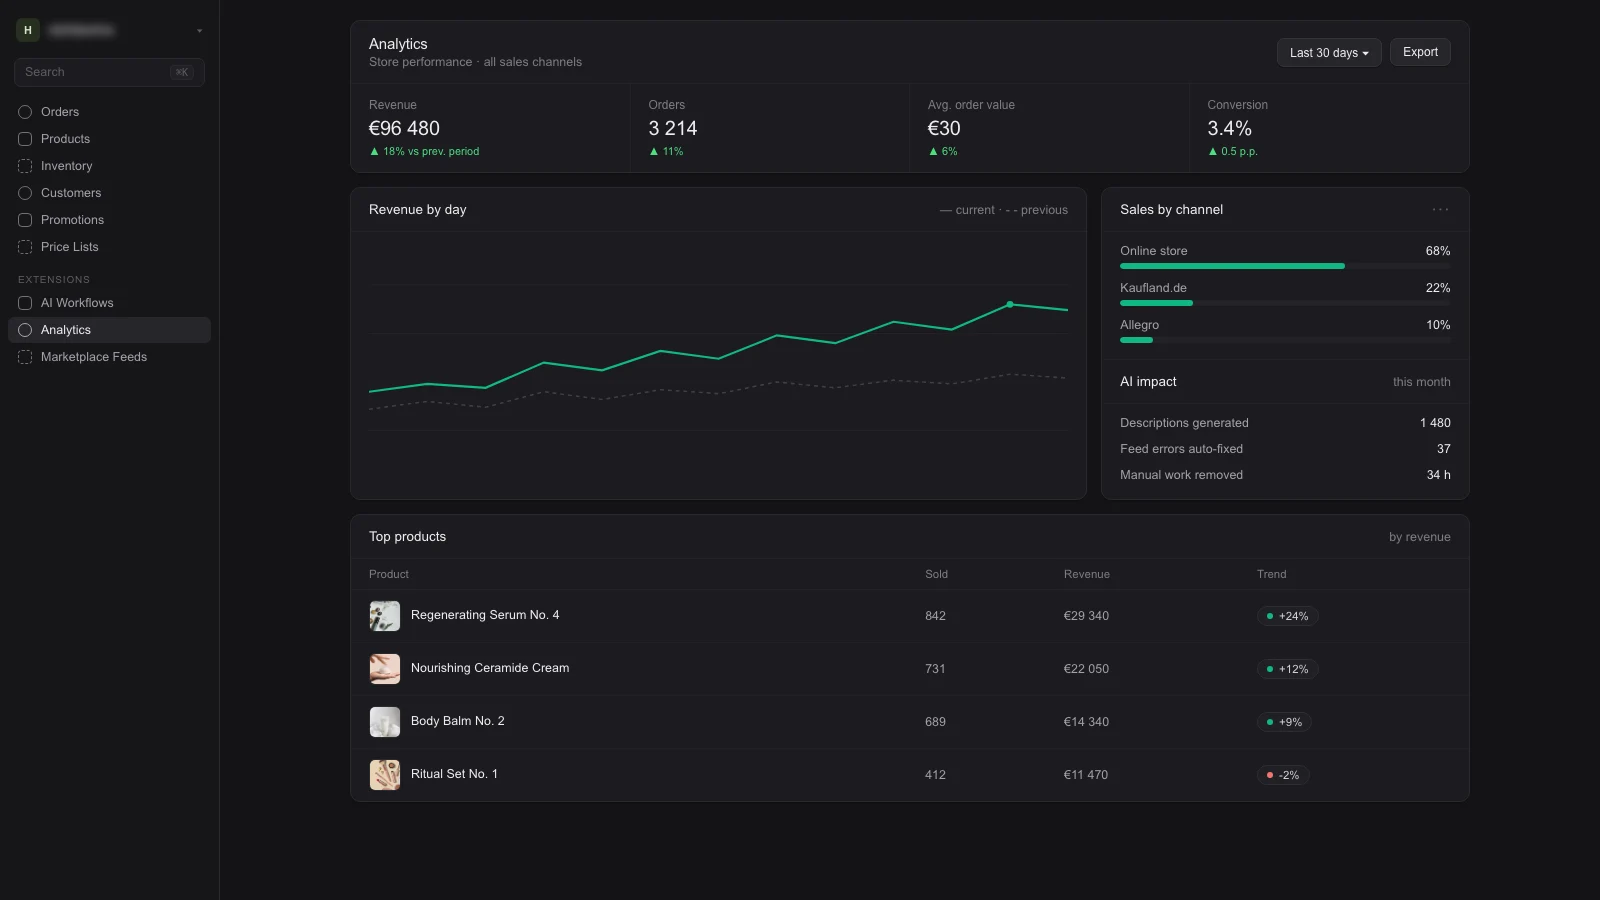The height and width of the screenshot is (900, 1600).
Task: Click the 'Manual work removed' row label
Action: pyautogui.click(x=1181, y=475)
